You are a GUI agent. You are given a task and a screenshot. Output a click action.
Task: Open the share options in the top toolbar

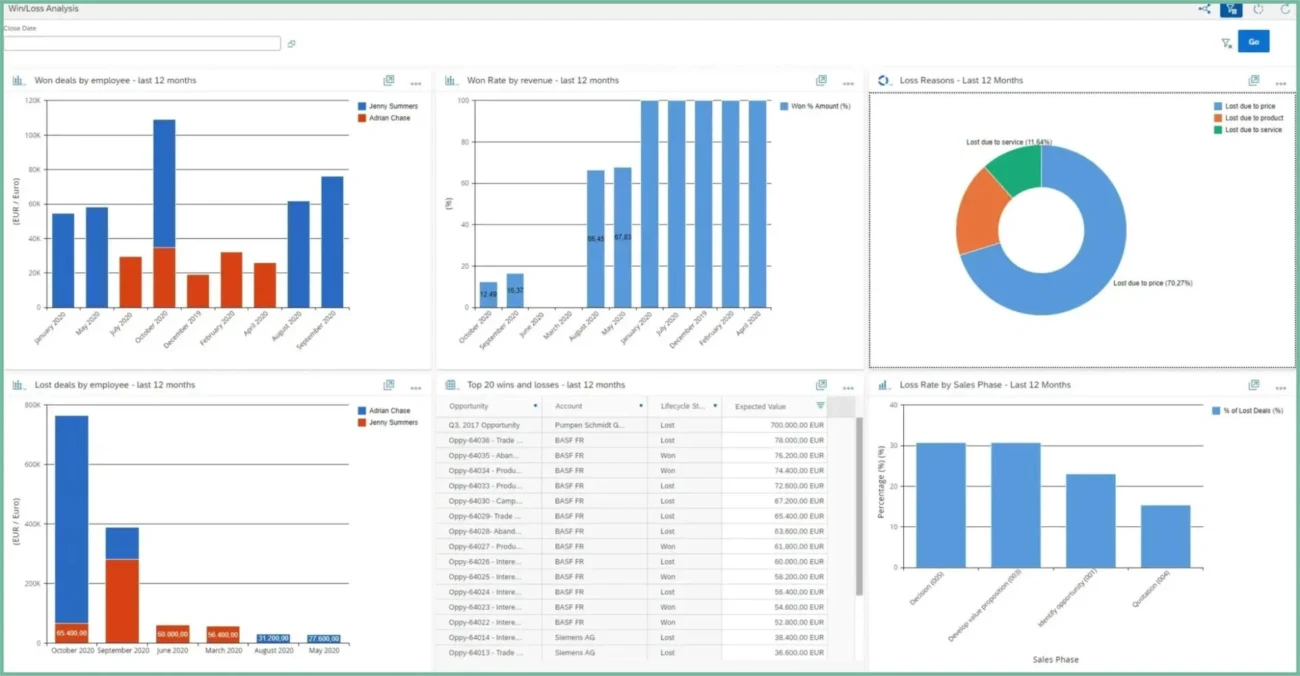point(1204,9)
